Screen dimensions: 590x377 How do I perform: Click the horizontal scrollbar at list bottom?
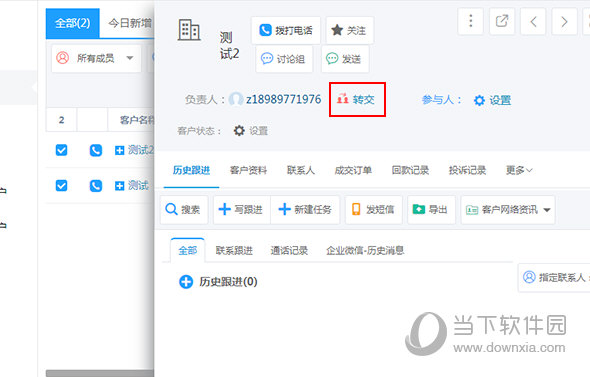pos(100,373)
